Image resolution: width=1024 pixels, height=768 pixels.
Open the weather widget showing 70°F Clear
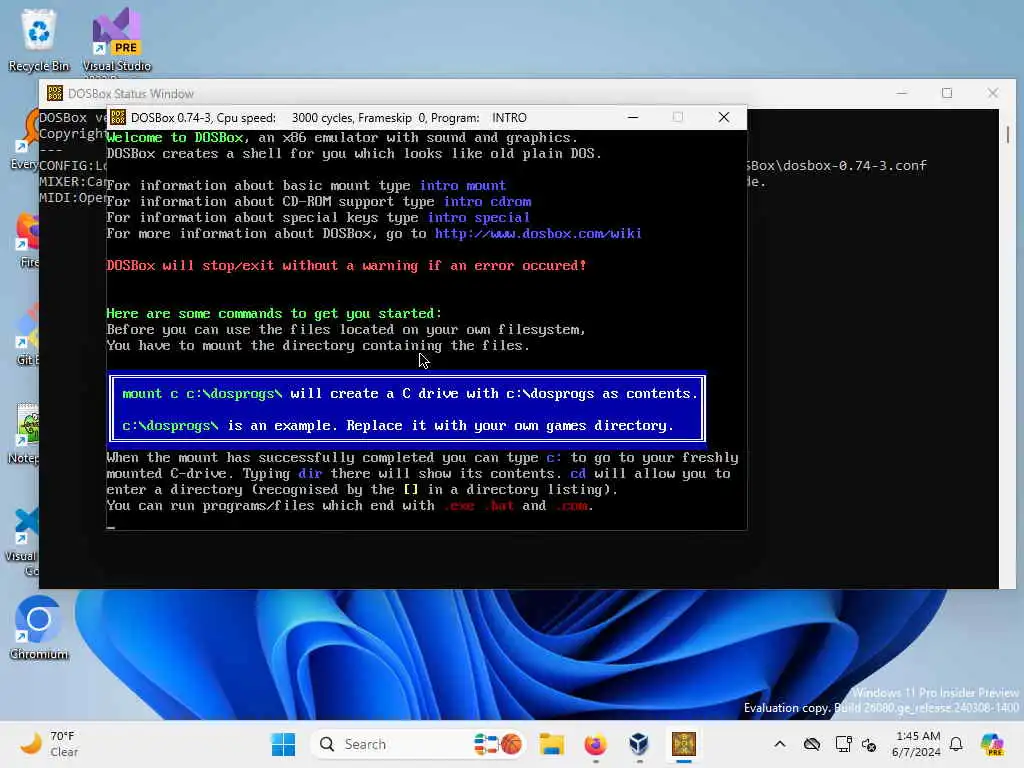tap(49, 744)
